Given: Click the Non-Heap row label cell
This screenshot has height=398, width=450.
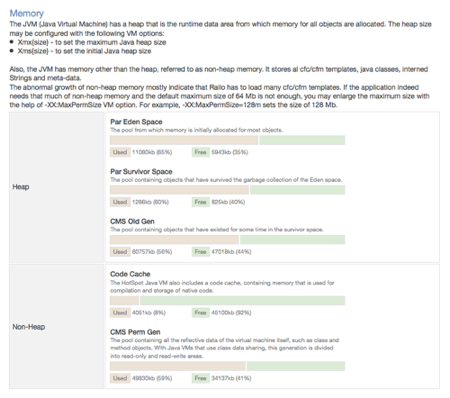Looking at the screenshot, I should pyautogui.click(x=57, y=327).
